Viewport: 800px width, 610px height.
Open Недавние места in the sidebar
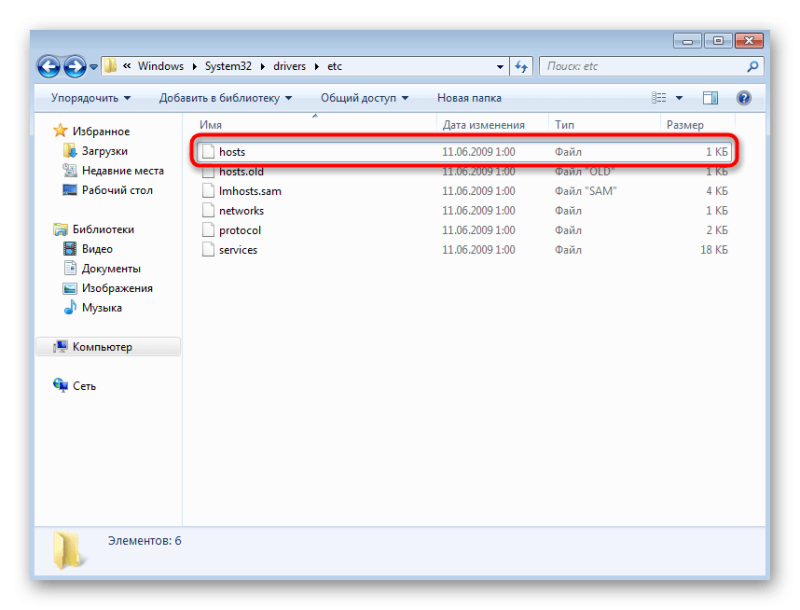click(x=123, y=170)
